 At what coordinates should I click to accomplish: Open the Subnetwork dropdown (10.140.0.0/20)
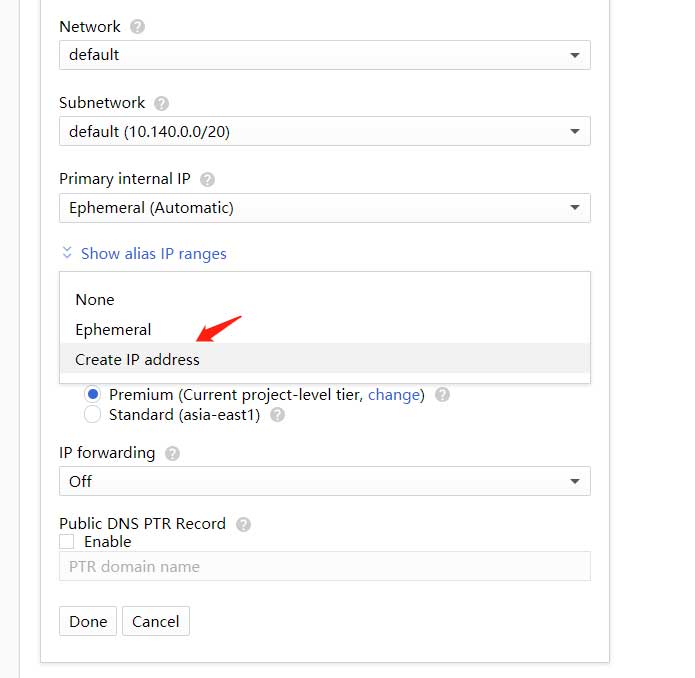pos(324,131)
